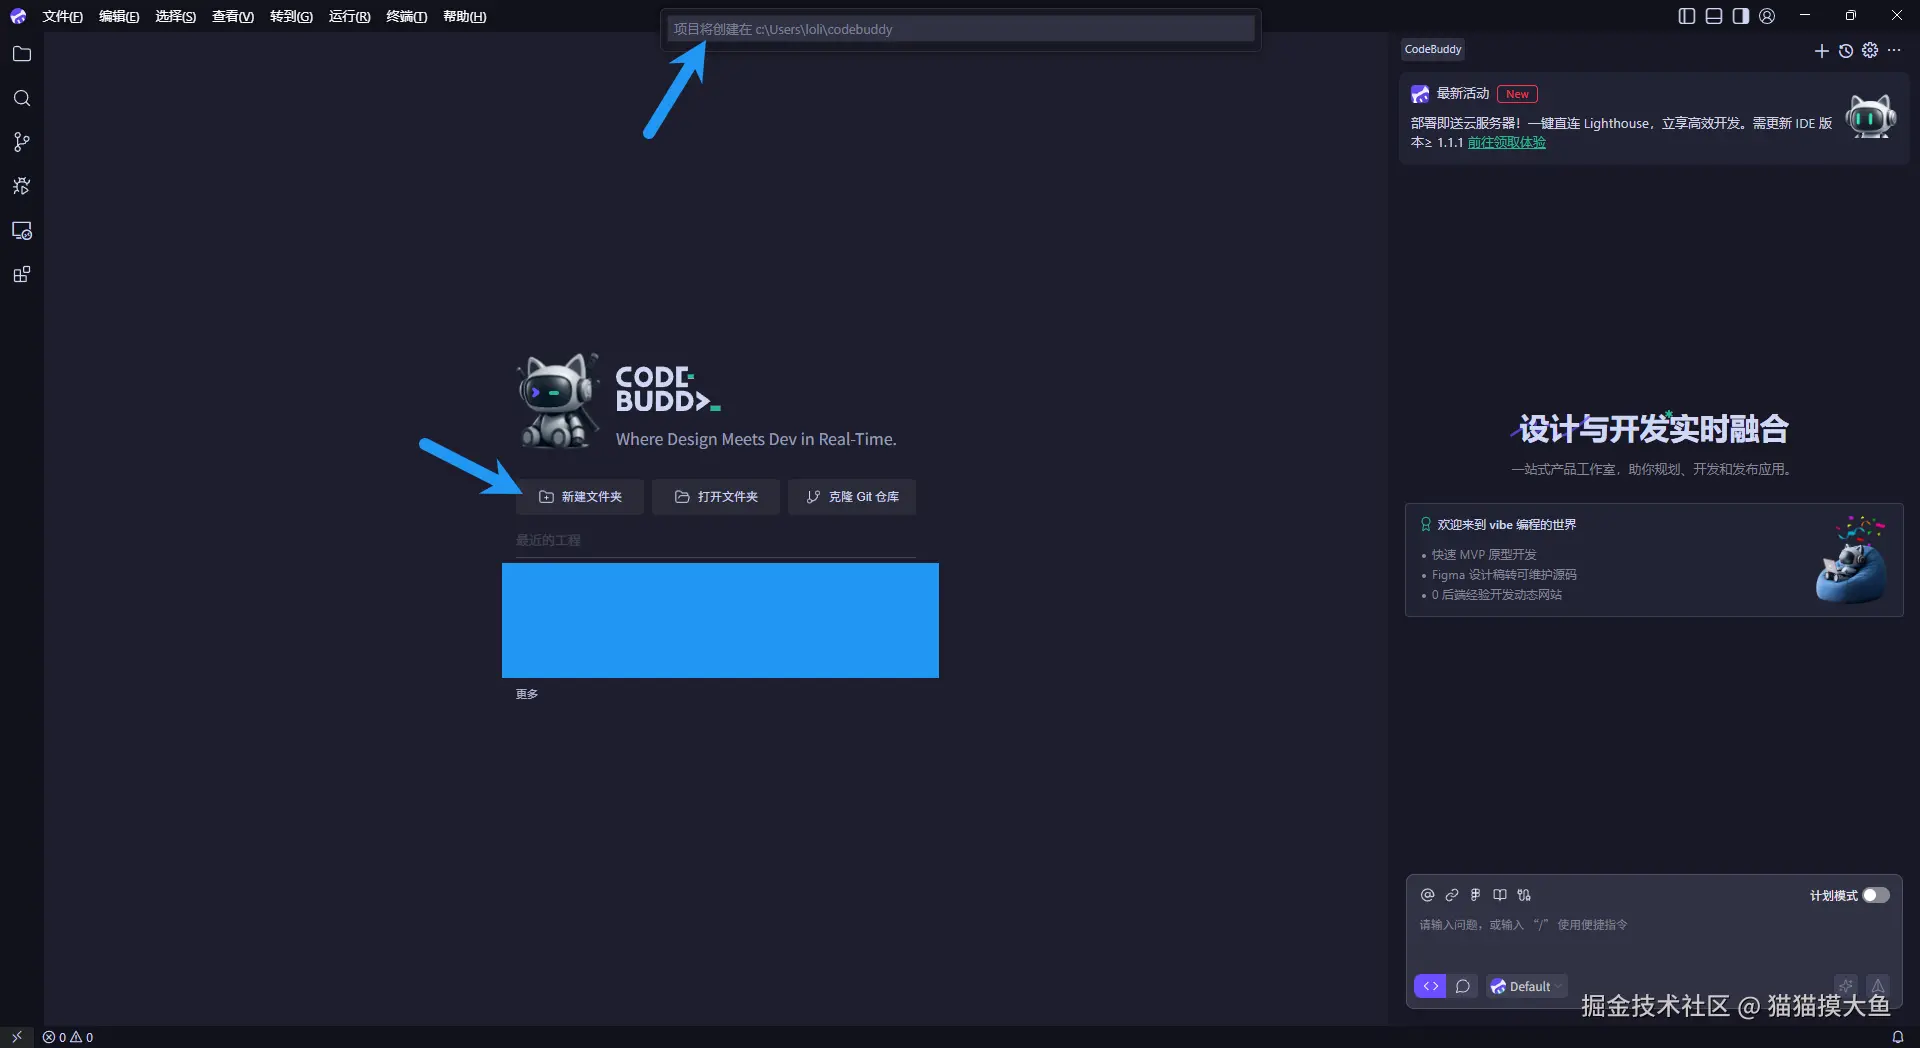Screen dimensions: 1920x1048
Task: Click the link attachment icon in chat box
Action: pos(1452,895)
